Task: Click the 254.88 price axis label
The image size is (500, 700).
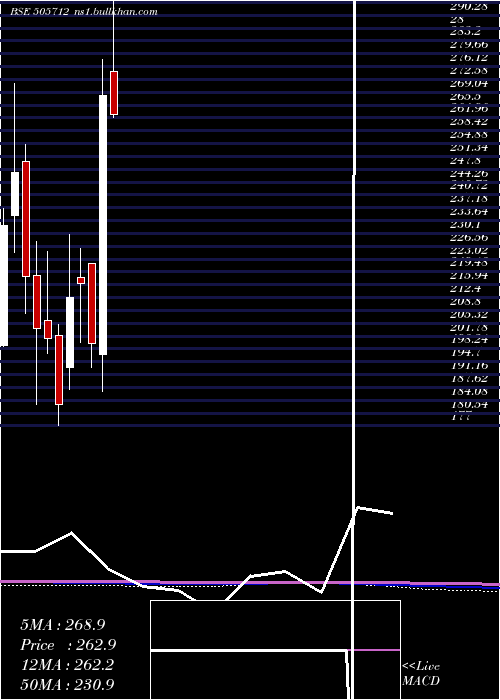Action: [x=469, y=135]
